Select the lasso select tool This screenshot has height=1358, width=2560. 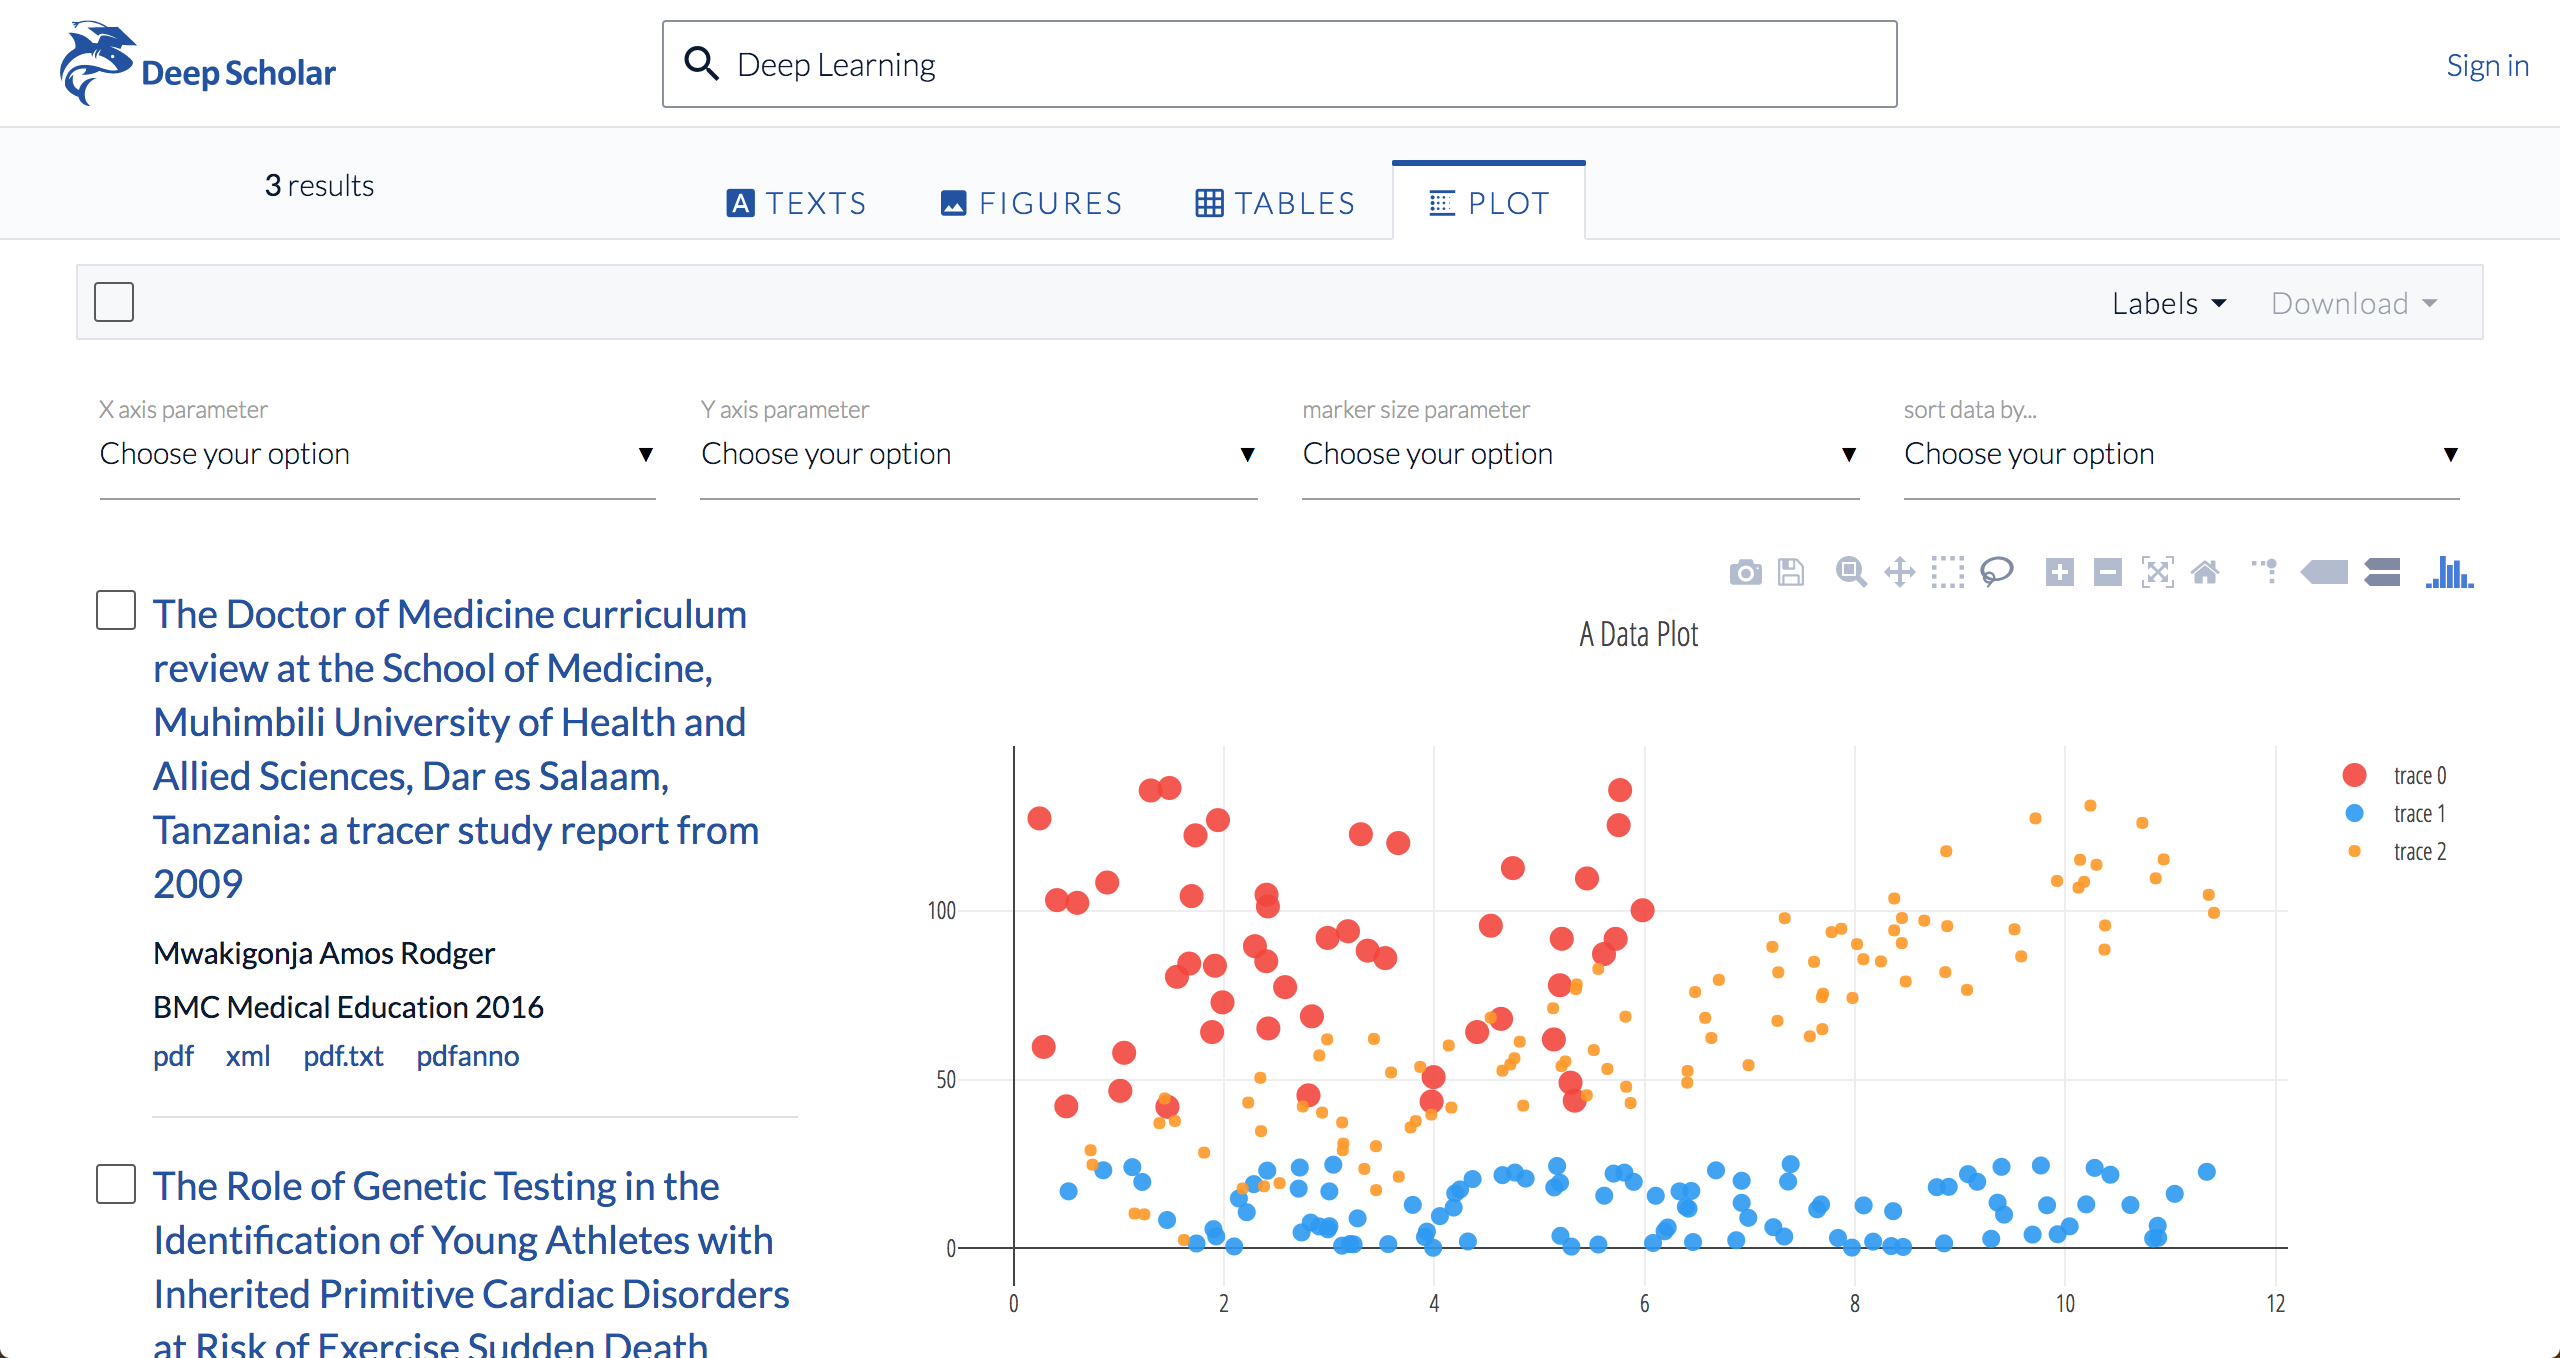point(1996,572)
